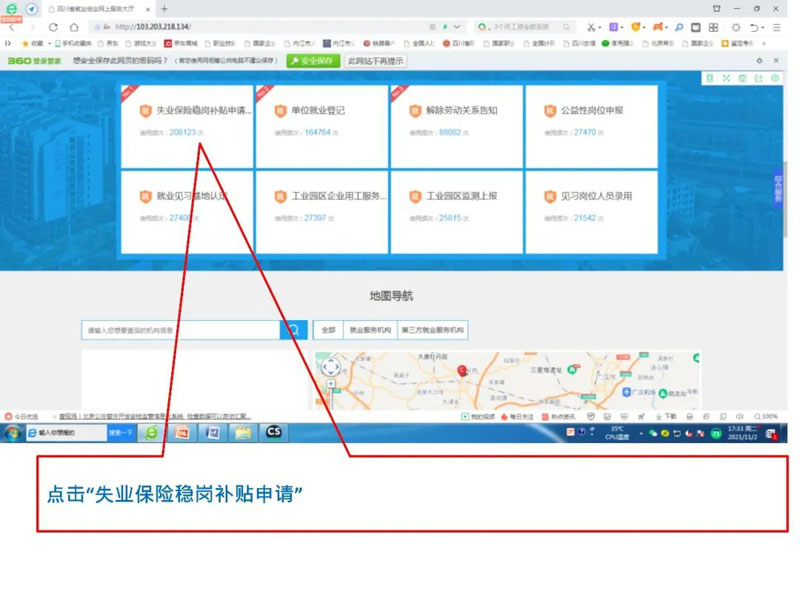This screenshot has height=600, width=800.
Task: Click the red location marker on map
Action: click(x=462, y=371)
